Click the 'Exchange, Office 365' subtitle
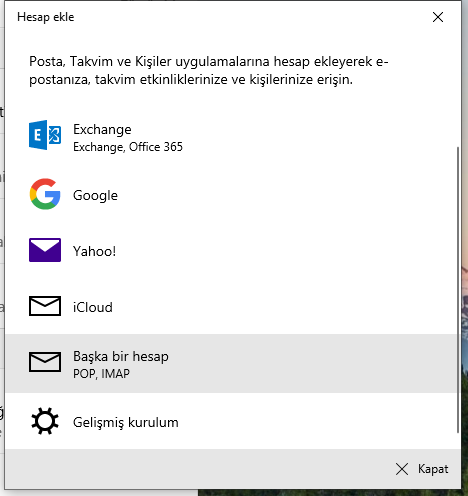 [x=128, y=147]
